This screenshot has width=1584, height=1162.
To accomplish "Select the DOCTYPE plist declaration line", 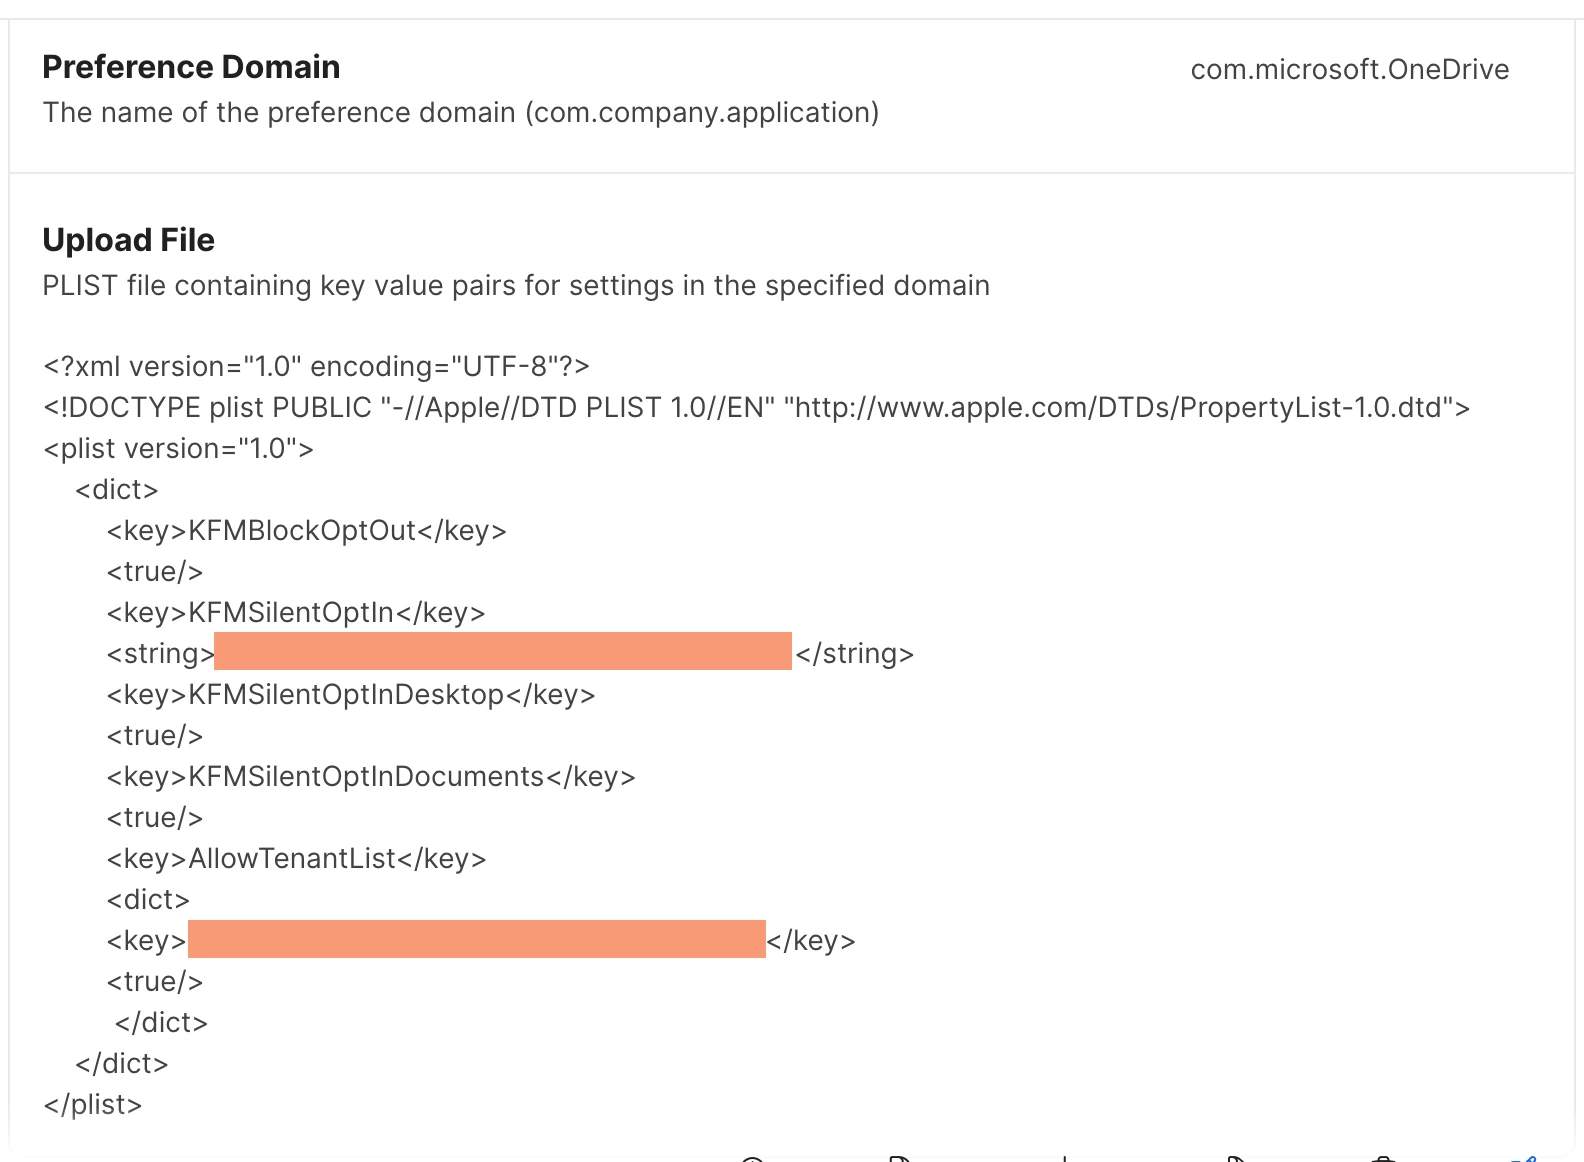I will tap(756, 407).
